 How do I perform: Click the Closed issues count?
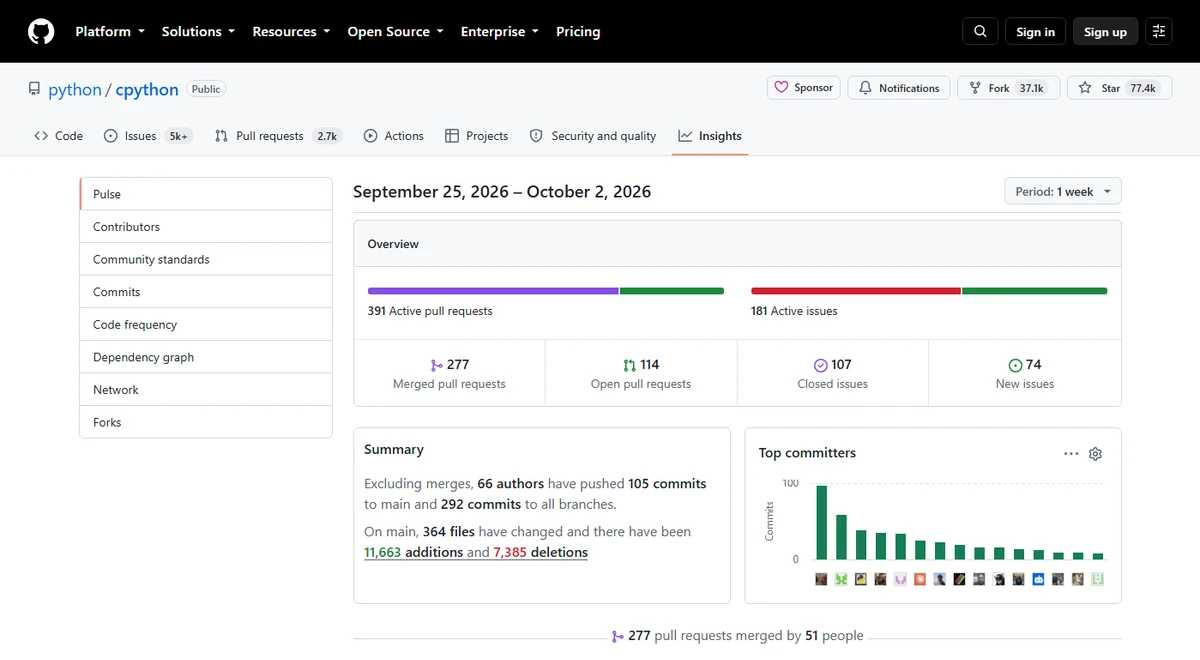point(841,365)
